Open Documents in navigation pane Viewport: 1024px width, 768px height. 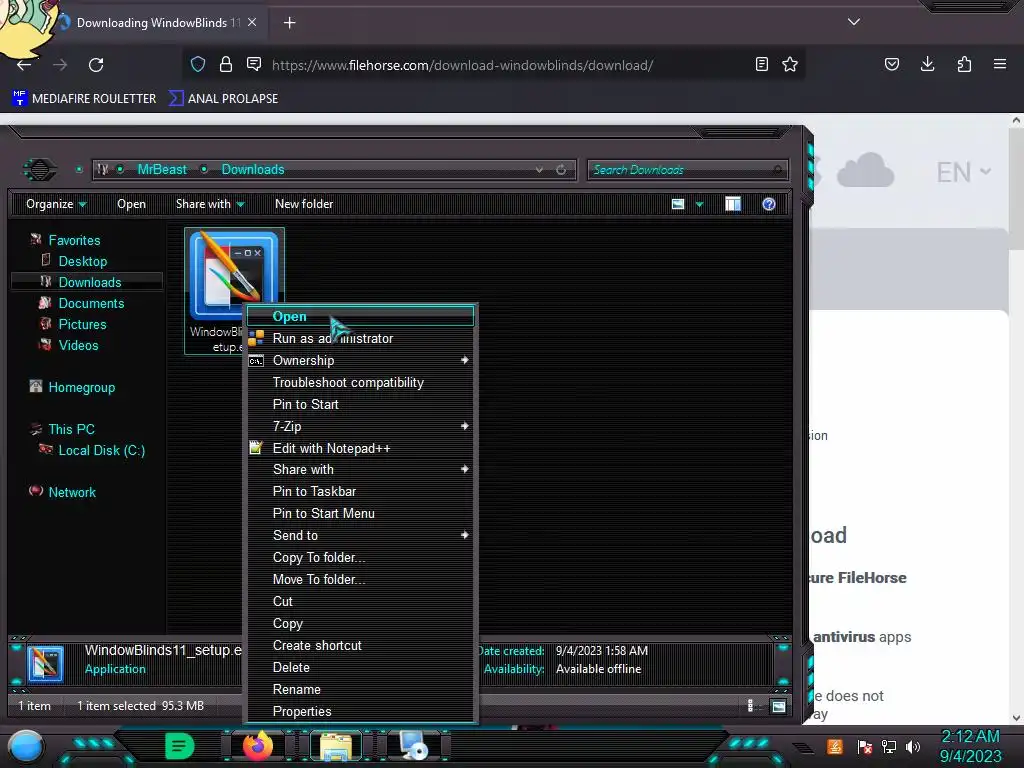coord(91,304)
